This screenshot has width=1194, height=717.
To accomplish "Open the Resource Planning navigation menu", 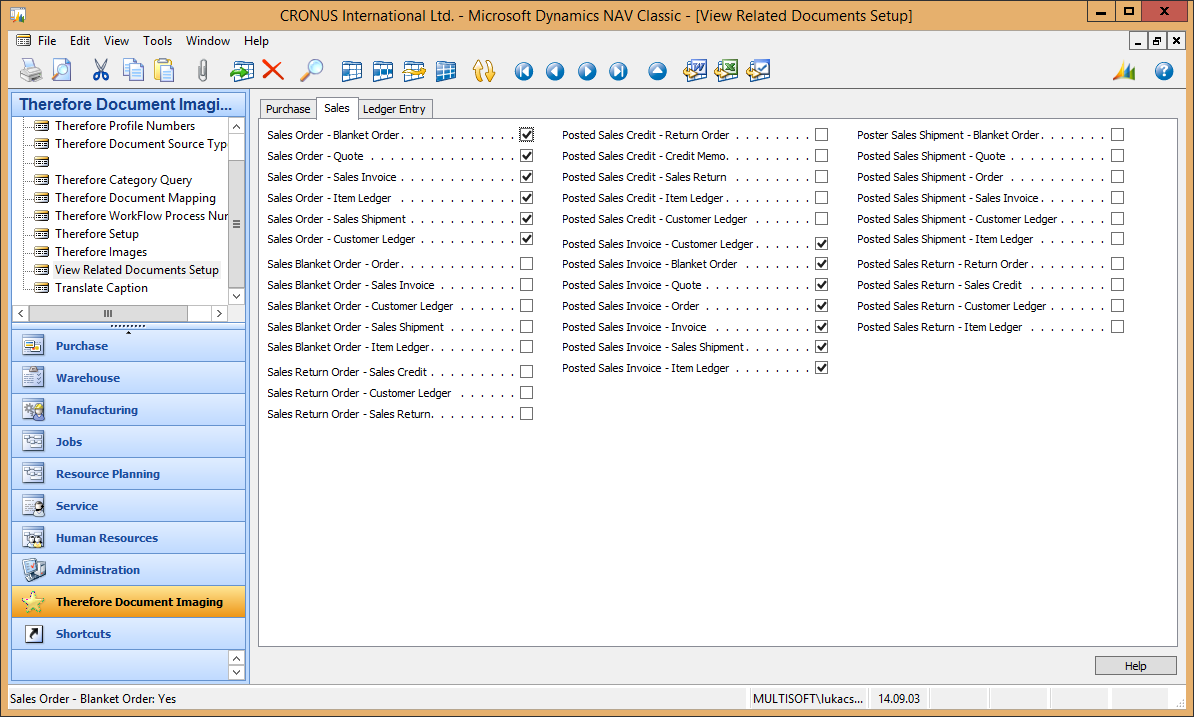I will coord(128,473).
